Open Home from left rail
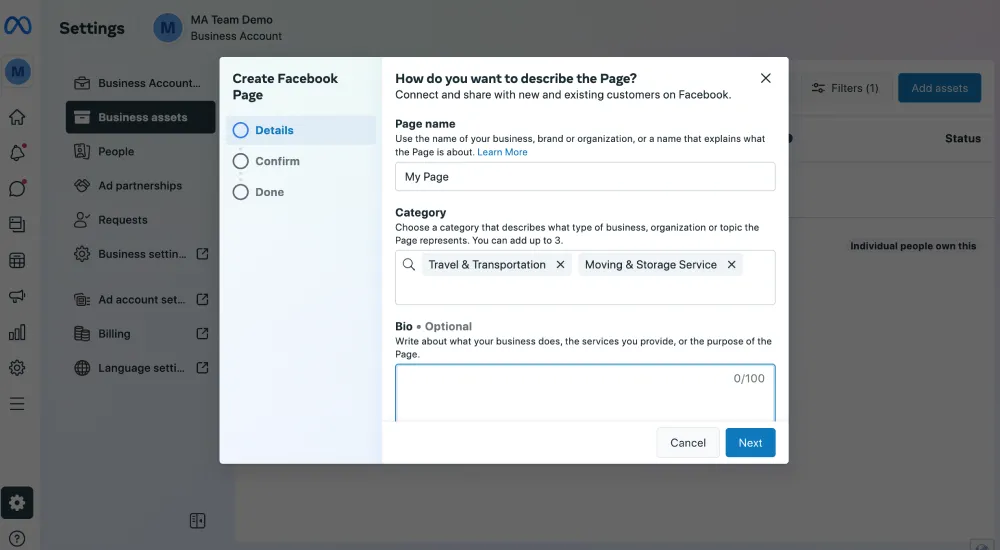Viewport: 1000px width, 550px height. point(17,117)
